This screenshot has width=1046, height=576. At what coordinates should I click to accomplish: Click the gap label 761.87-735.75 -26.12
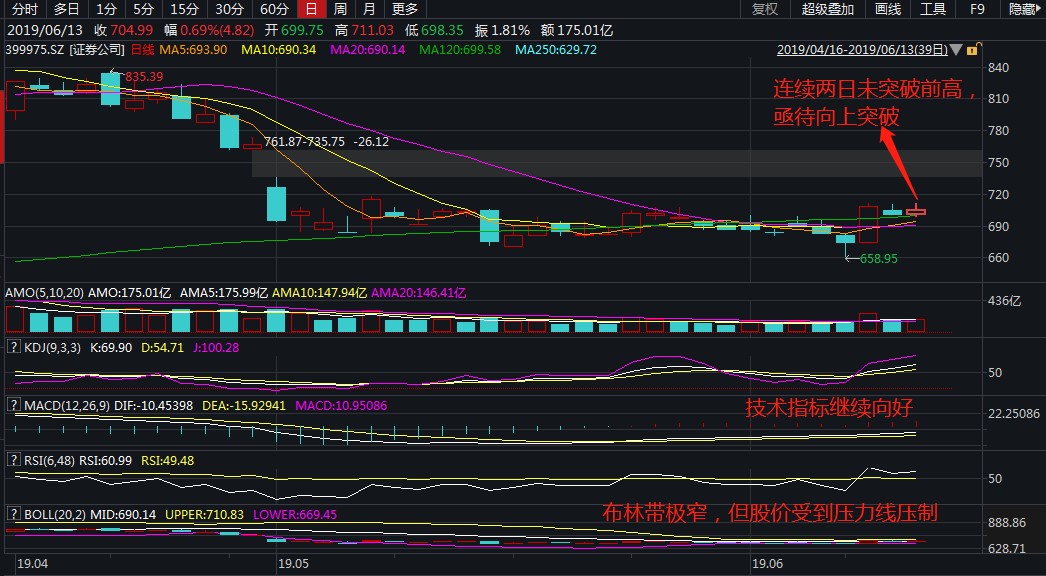pos(326,141)
